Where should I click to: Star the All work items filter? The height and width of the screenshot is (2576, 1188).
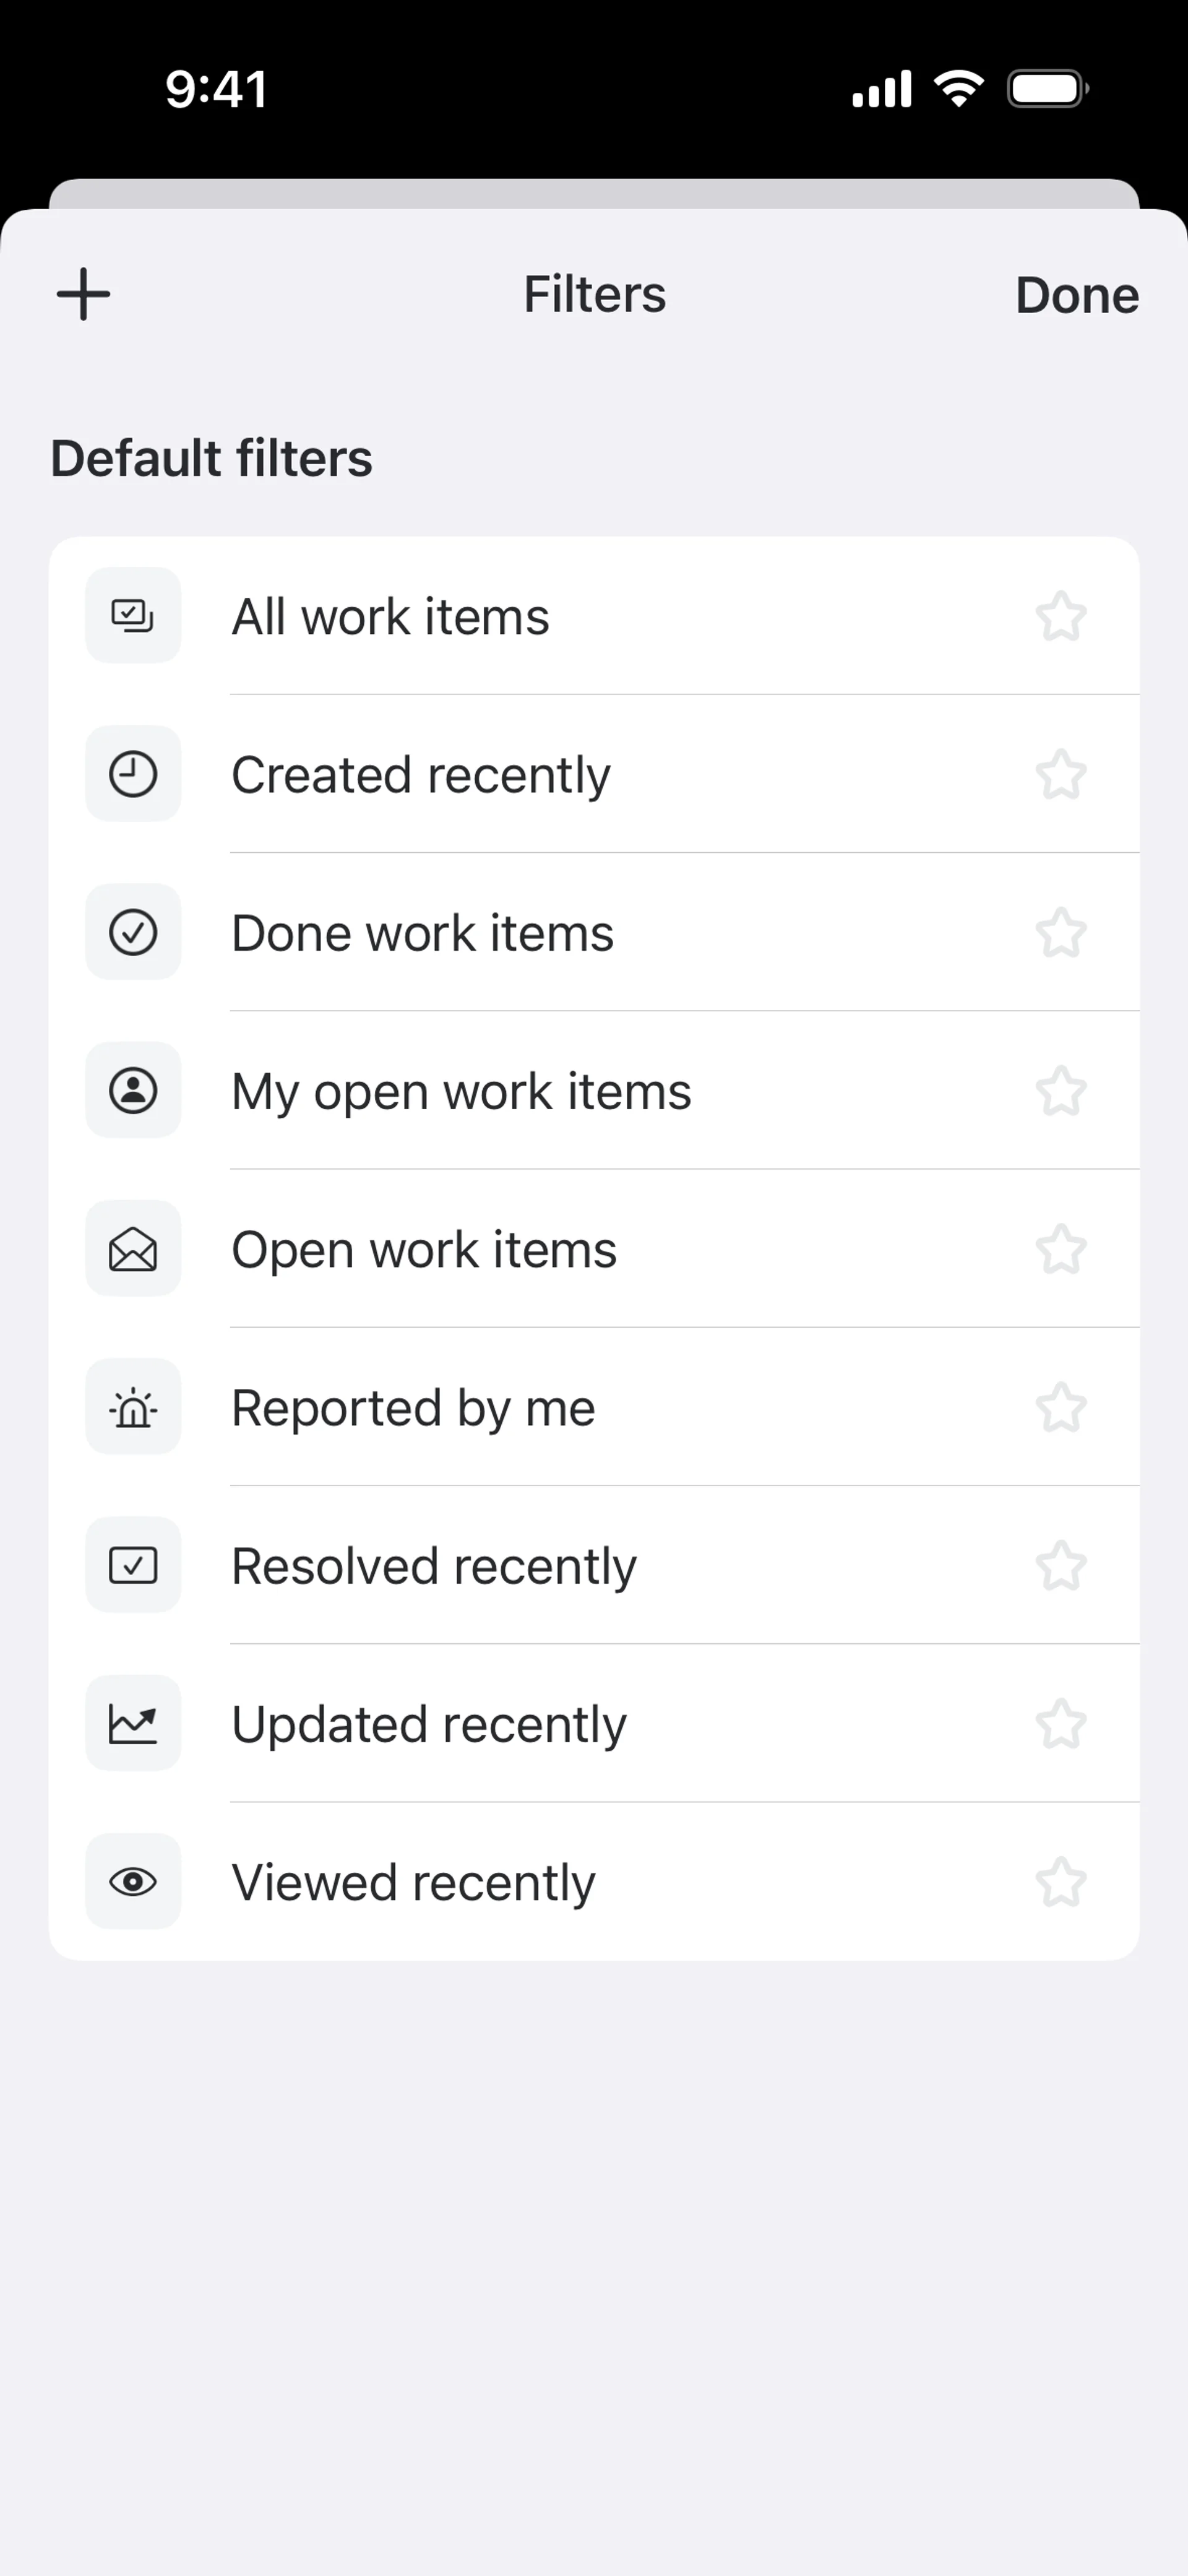click(x=1060, y=616)
